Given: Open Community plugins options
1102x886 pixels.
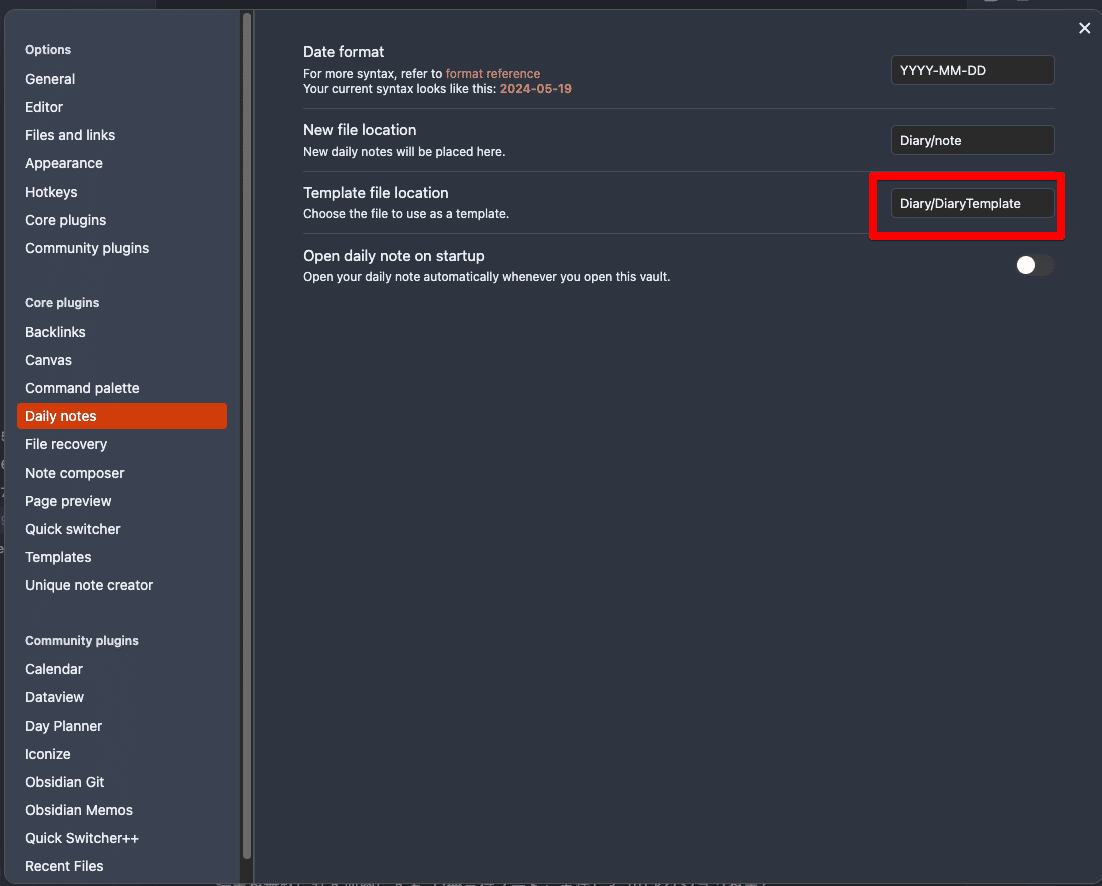Looking at the screenshot, I should pyautogui.click(x=87, y=248).
